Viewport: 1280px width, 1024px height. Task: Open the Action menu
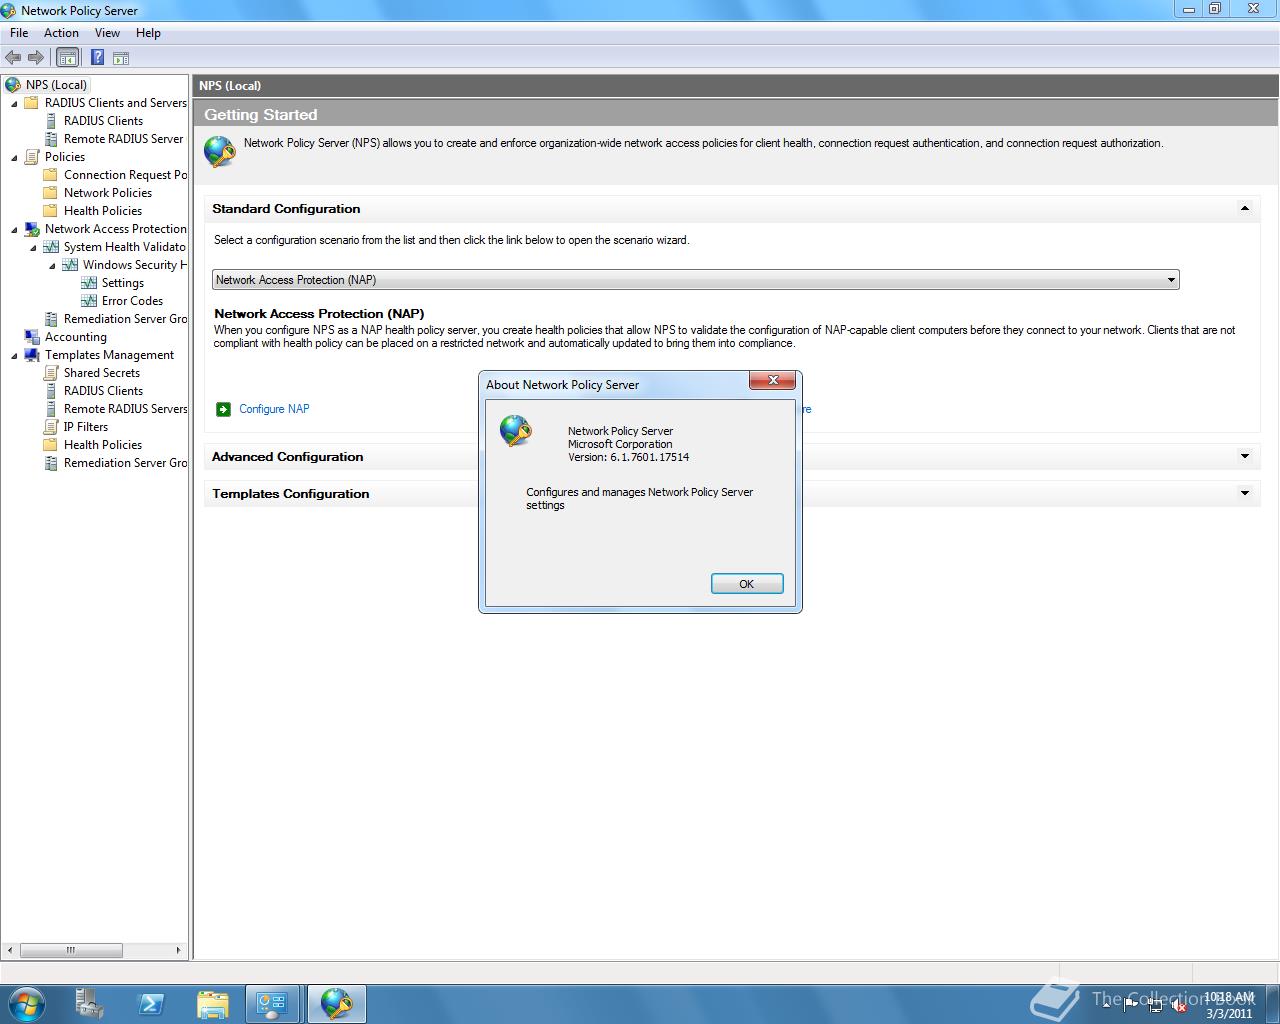pos(61,33)
